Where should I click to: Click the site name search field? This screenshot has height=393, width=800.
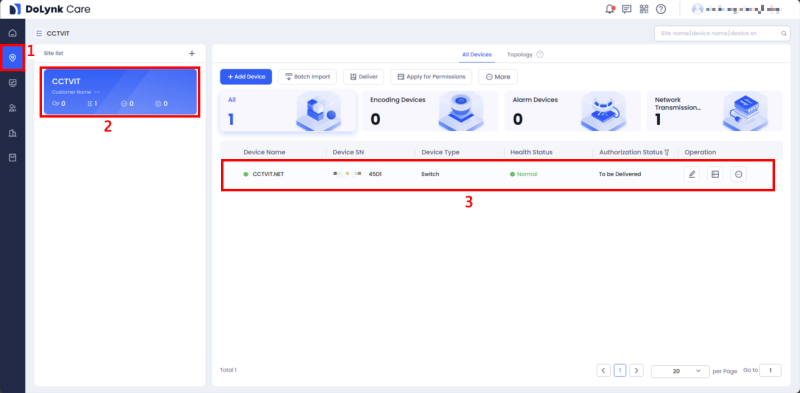click(722, 33)
